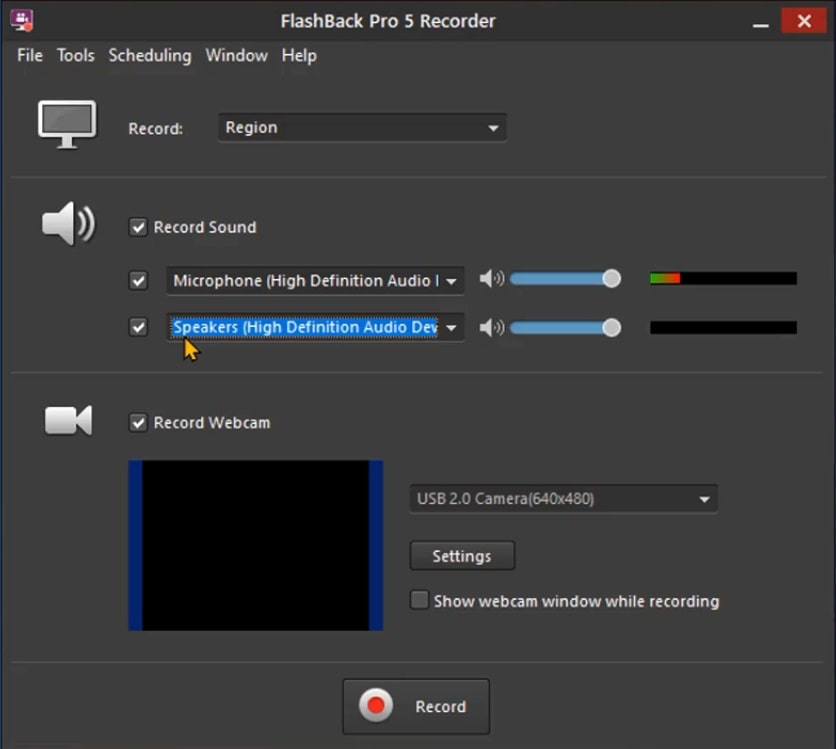Viewport: 836px width, 749px height.
Task: Click the Record Sound label
Action: tap(205, 227)
